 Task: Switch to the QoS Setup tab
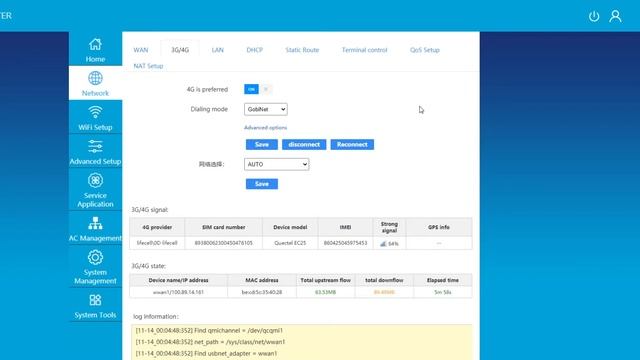pyautogui.click(x=425, y=50)
